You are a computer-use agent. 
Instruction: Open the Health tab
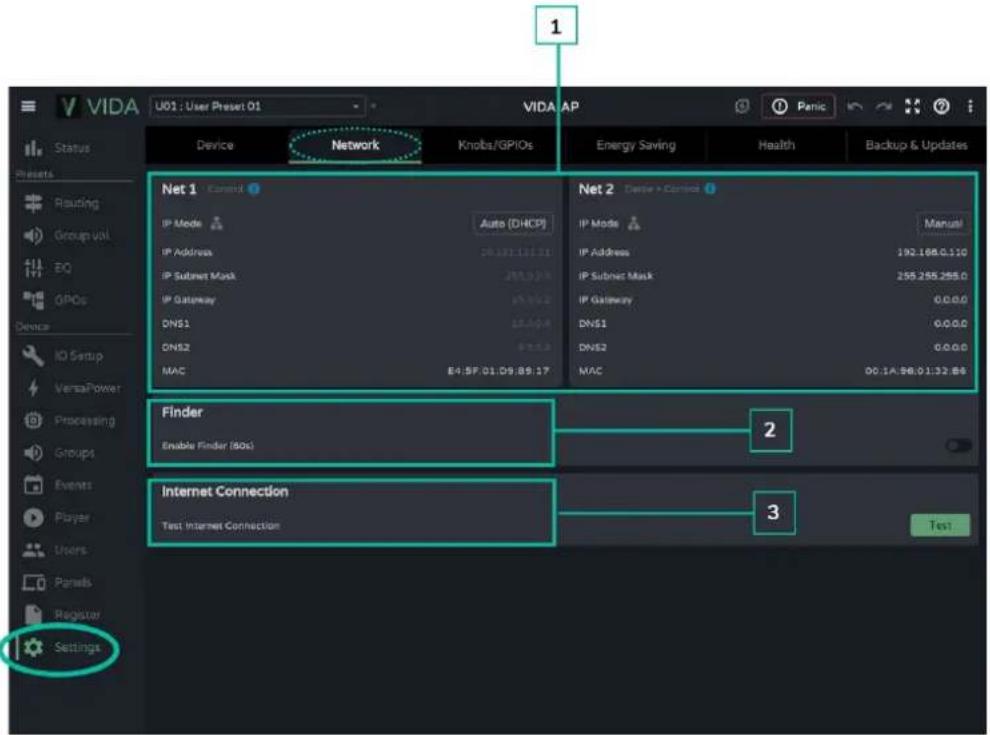coord(776,145)
